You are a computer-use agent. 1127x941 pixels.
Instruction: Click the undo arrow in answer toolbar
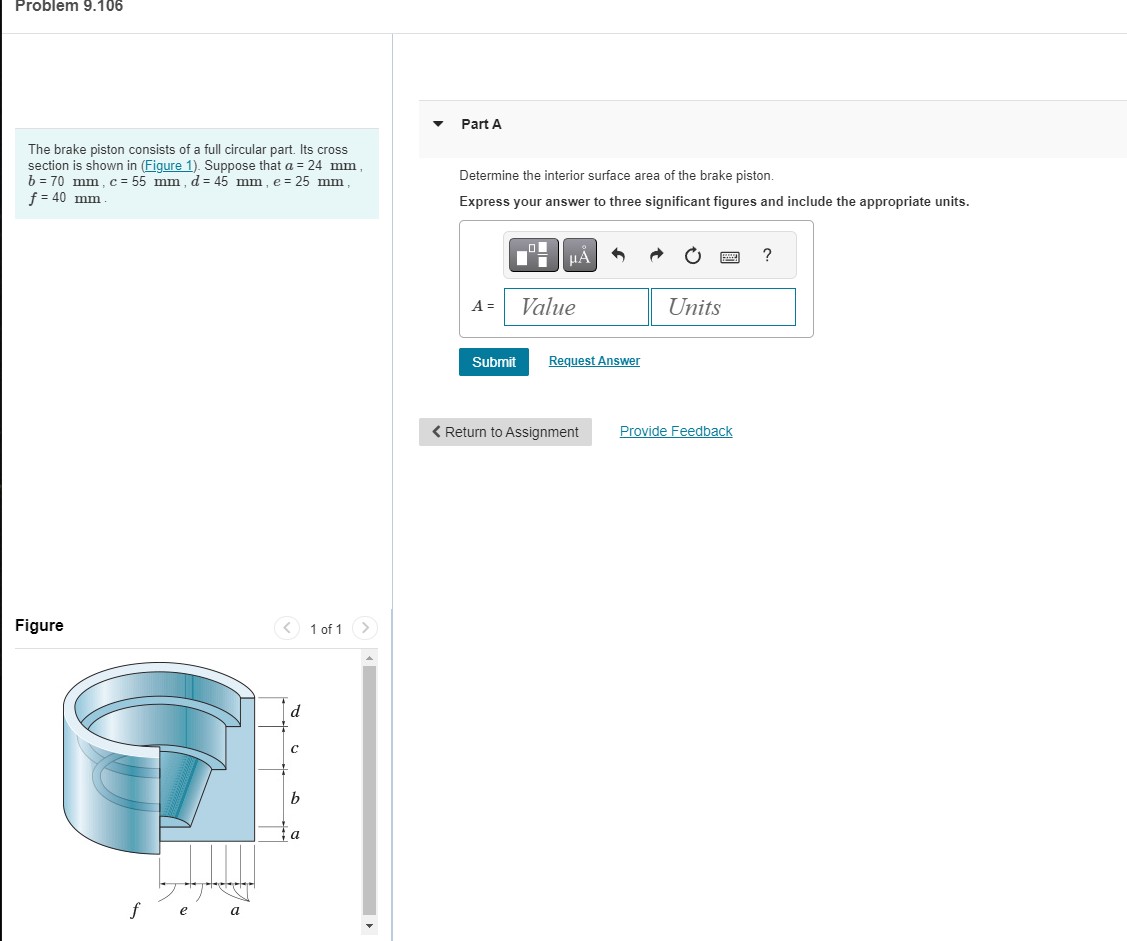tap(618, 255)
